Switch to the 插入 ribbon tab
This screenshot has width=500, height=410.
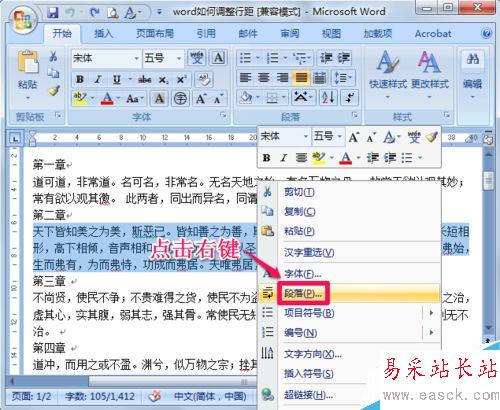103,33
